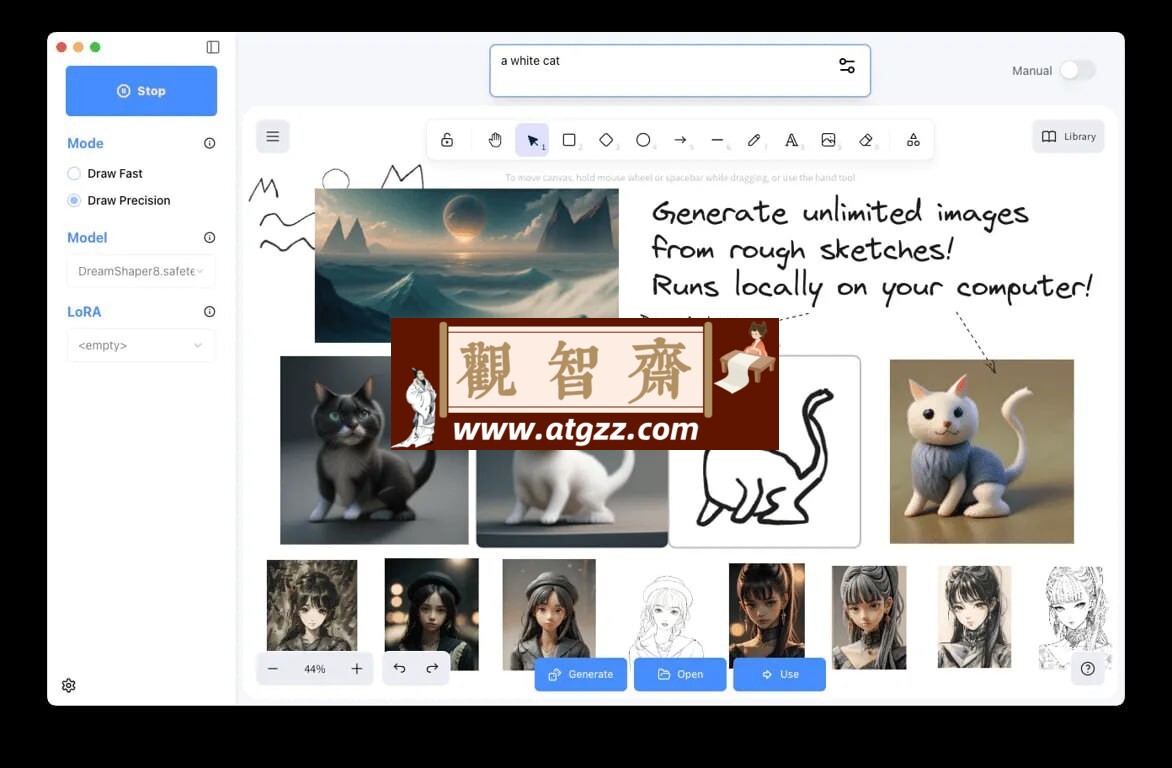Open the help question mark icon

tap(1088, 669)
